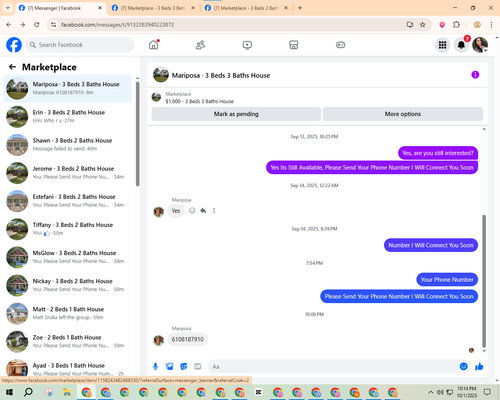This screenshot has width=500, height=400.
Task: Open Matt 2 Beds 1 Bath chat
Action: point(67,313)
